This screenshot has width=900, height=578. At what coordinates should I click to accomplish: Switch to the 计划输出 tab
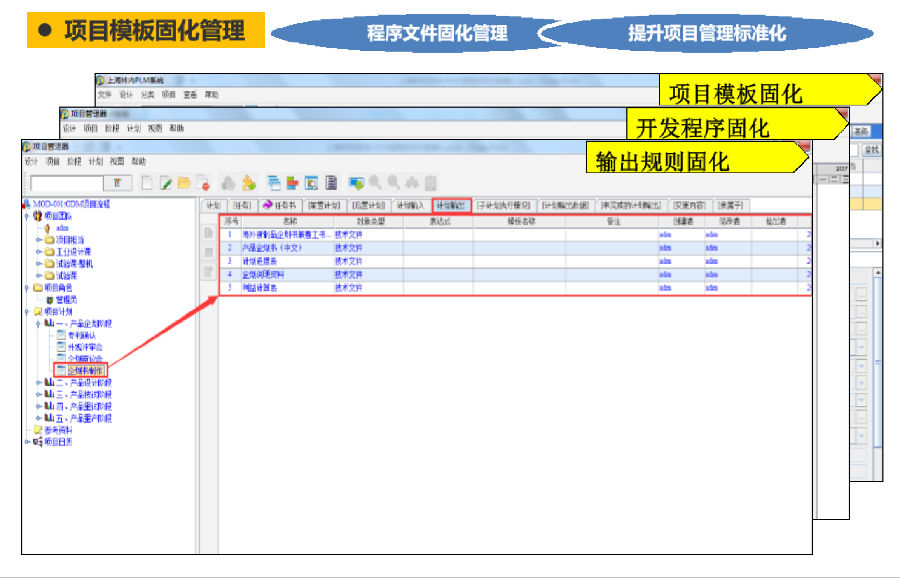(451, 205)
